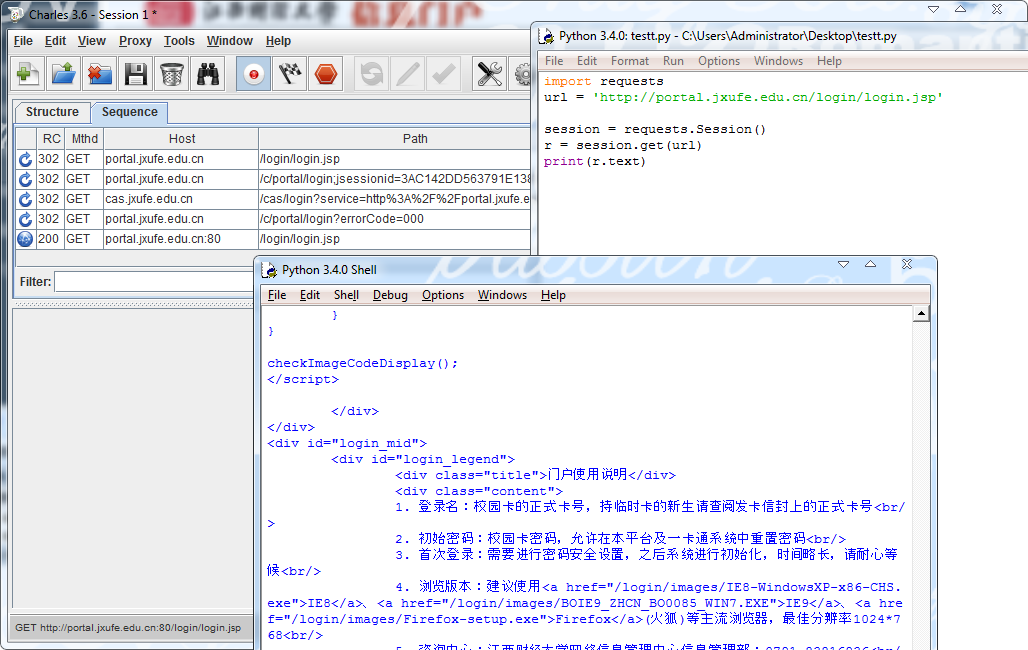
Task: Click the Save session floppy disk icon
Action: coord(136,75)
